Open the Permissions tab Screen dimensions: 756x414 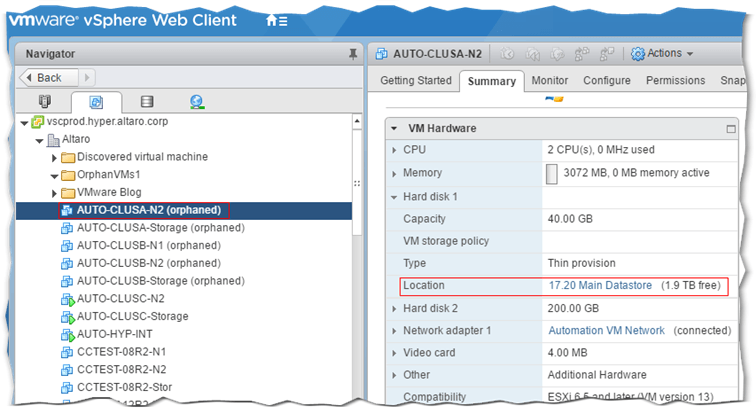pos(675,80)
